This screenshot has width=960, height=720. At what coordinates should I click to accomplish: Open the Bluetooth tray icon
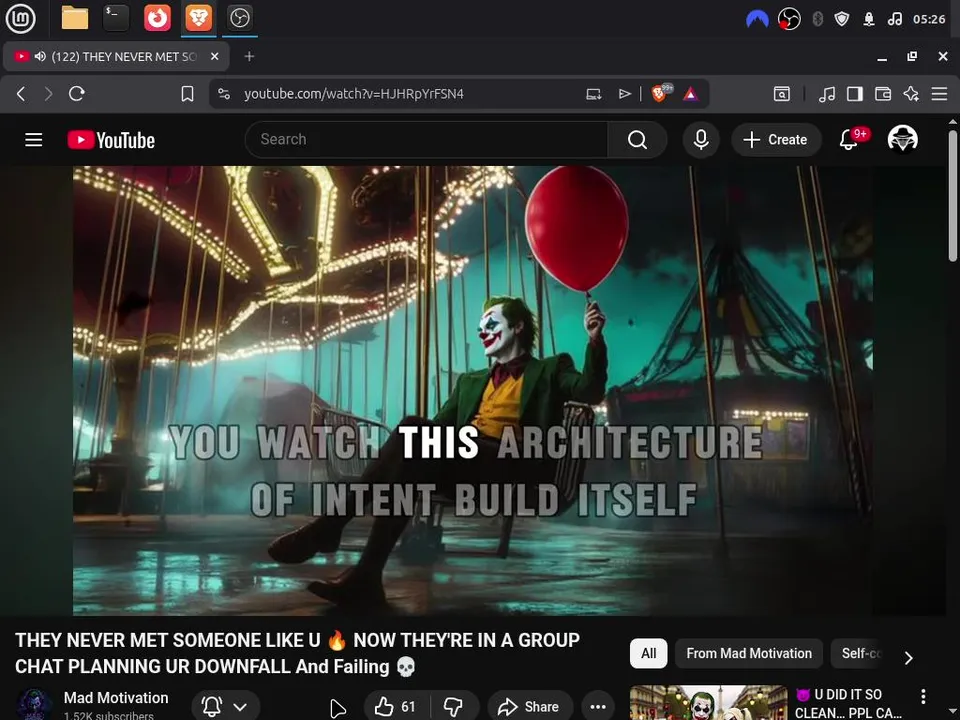817,19
